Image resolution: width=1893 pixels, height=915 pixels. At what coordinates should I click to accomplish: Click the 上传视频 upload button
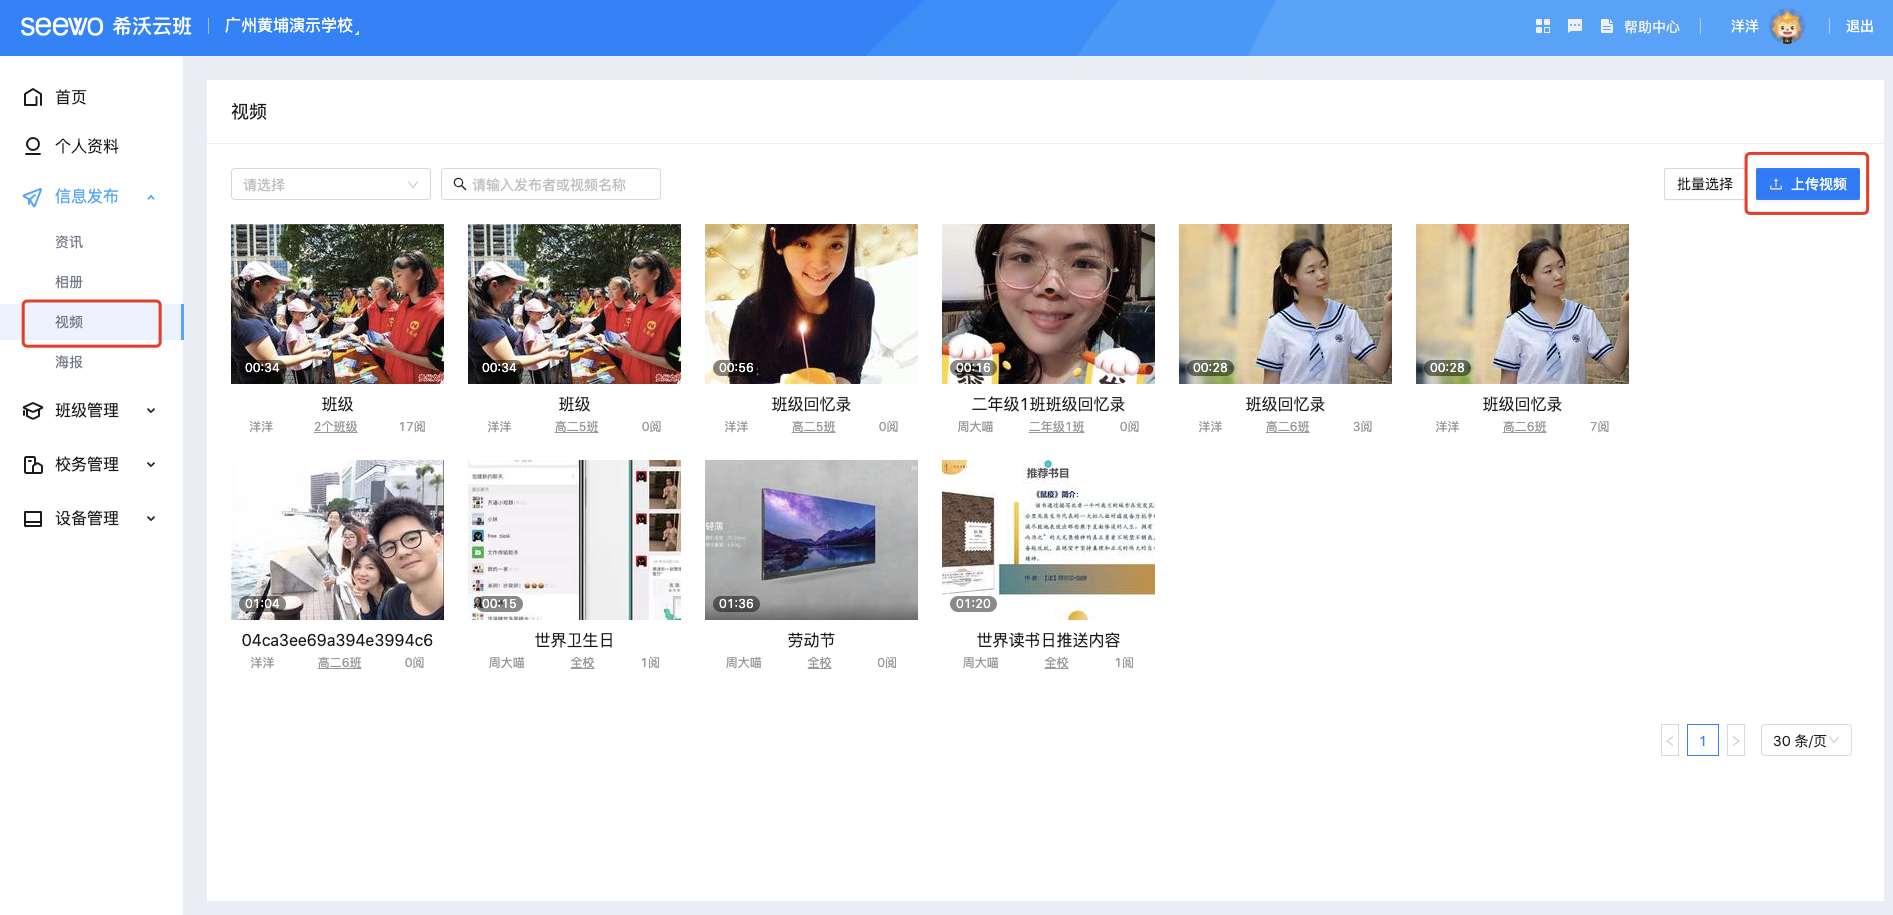[1807, 184]
